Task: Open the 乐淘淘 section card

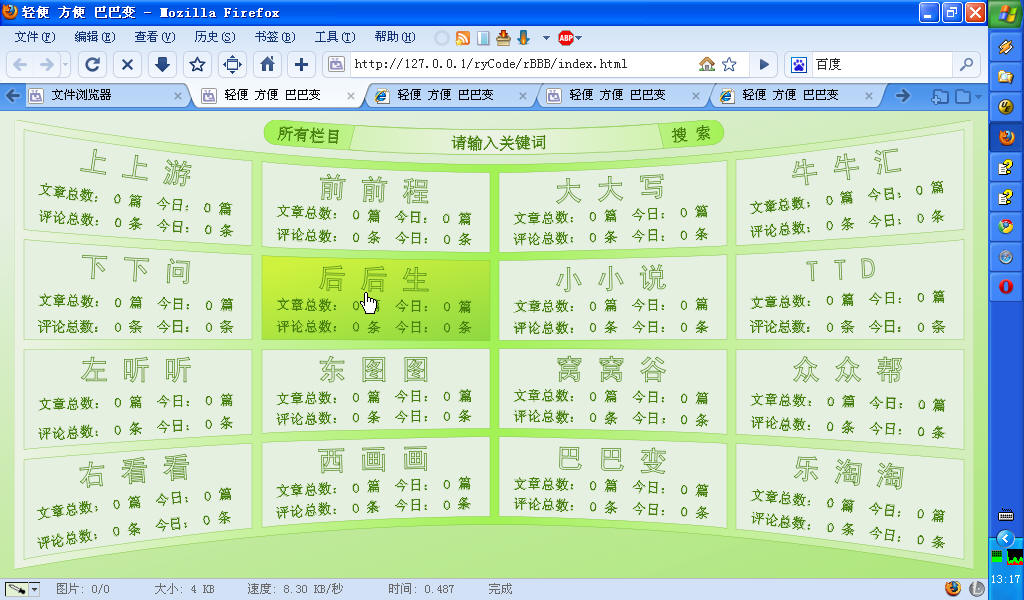Action: coord(850,501)
